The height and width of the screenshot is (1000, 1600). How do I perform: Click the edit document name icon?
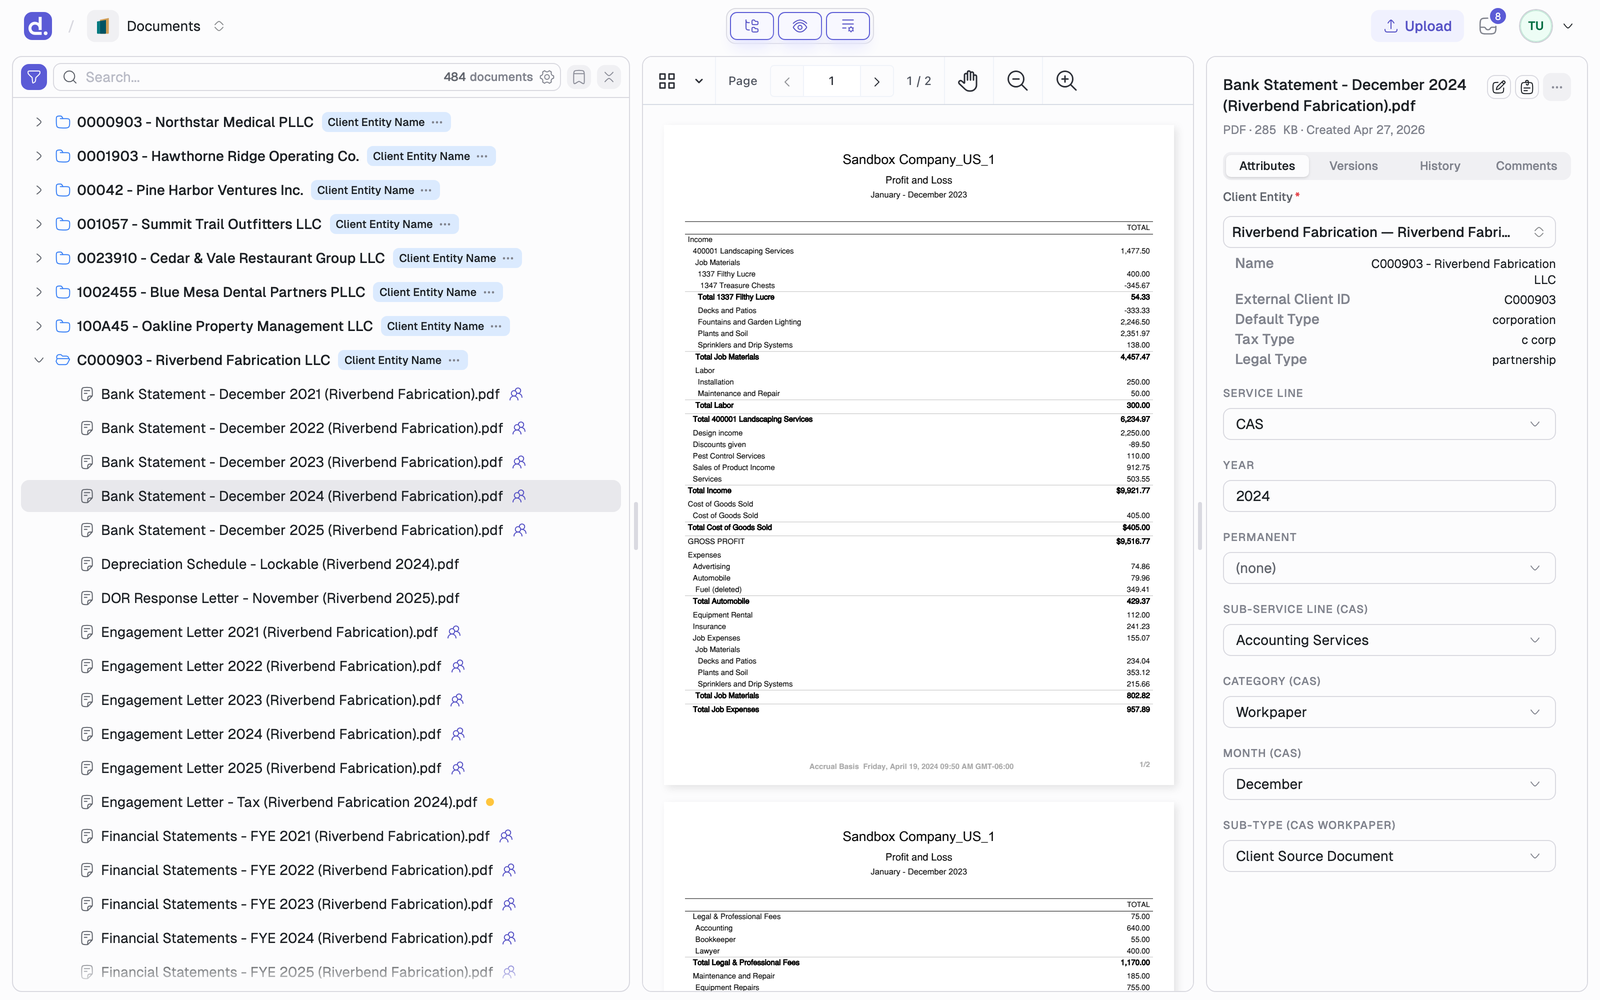pyautogui.click(x=1499, y=87)
